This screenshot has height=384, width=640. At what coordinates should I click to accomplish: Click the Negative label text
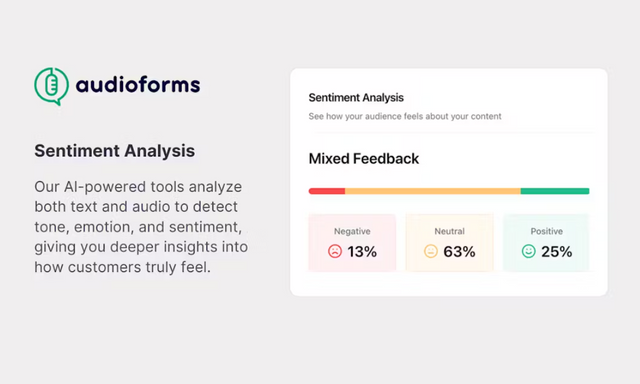(352, 231)
